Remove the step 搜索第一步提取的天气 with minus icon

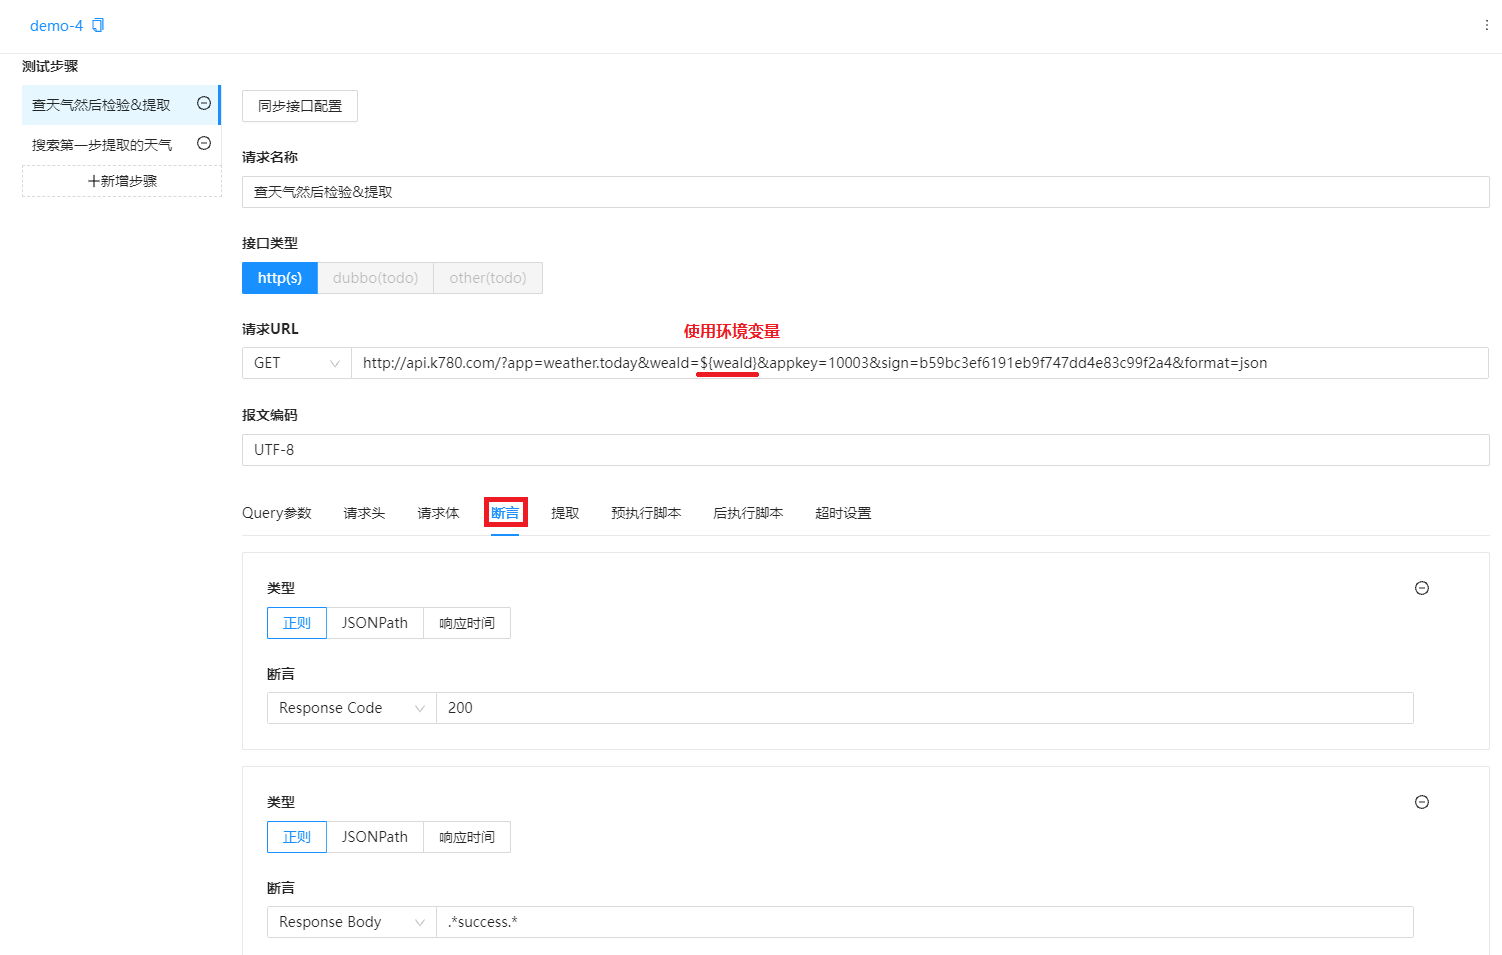click(204, 143)
